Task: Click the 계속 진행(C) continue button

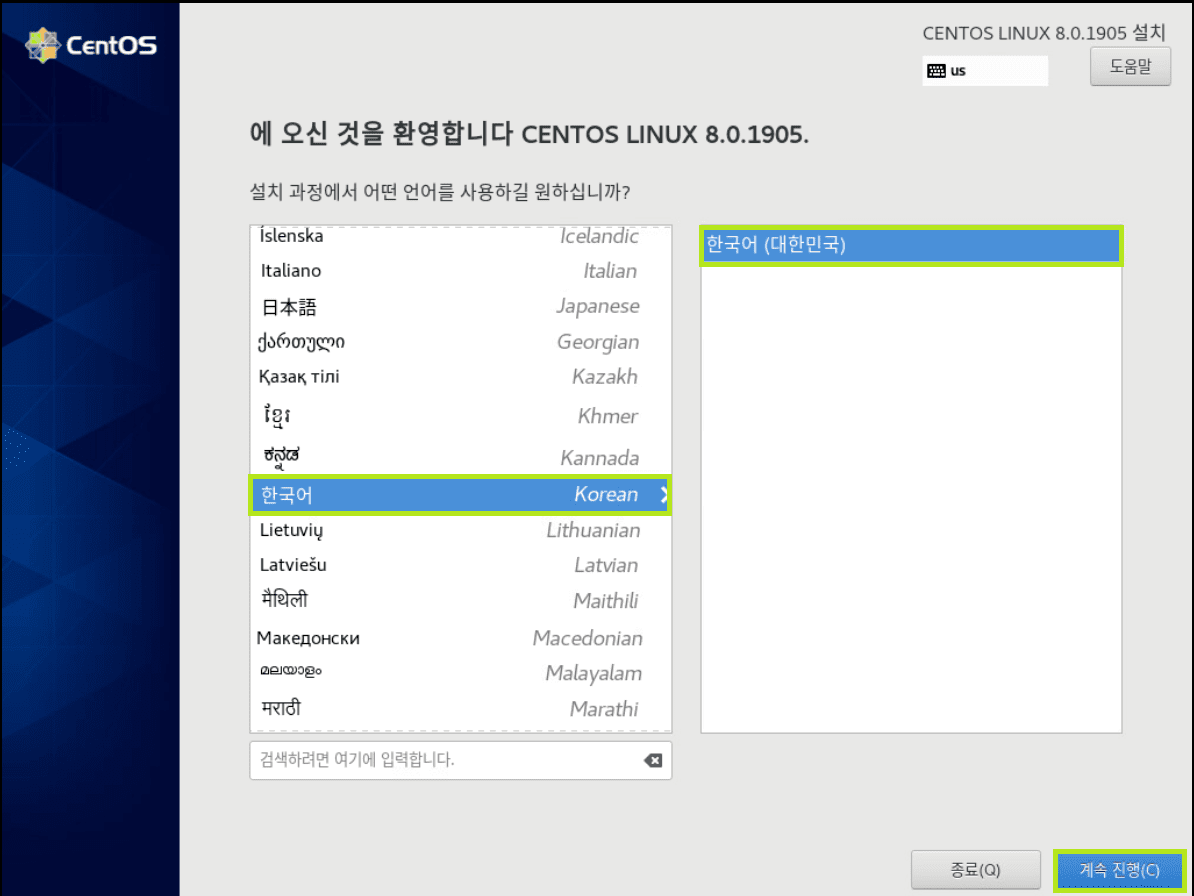Action: (1120, 869)
